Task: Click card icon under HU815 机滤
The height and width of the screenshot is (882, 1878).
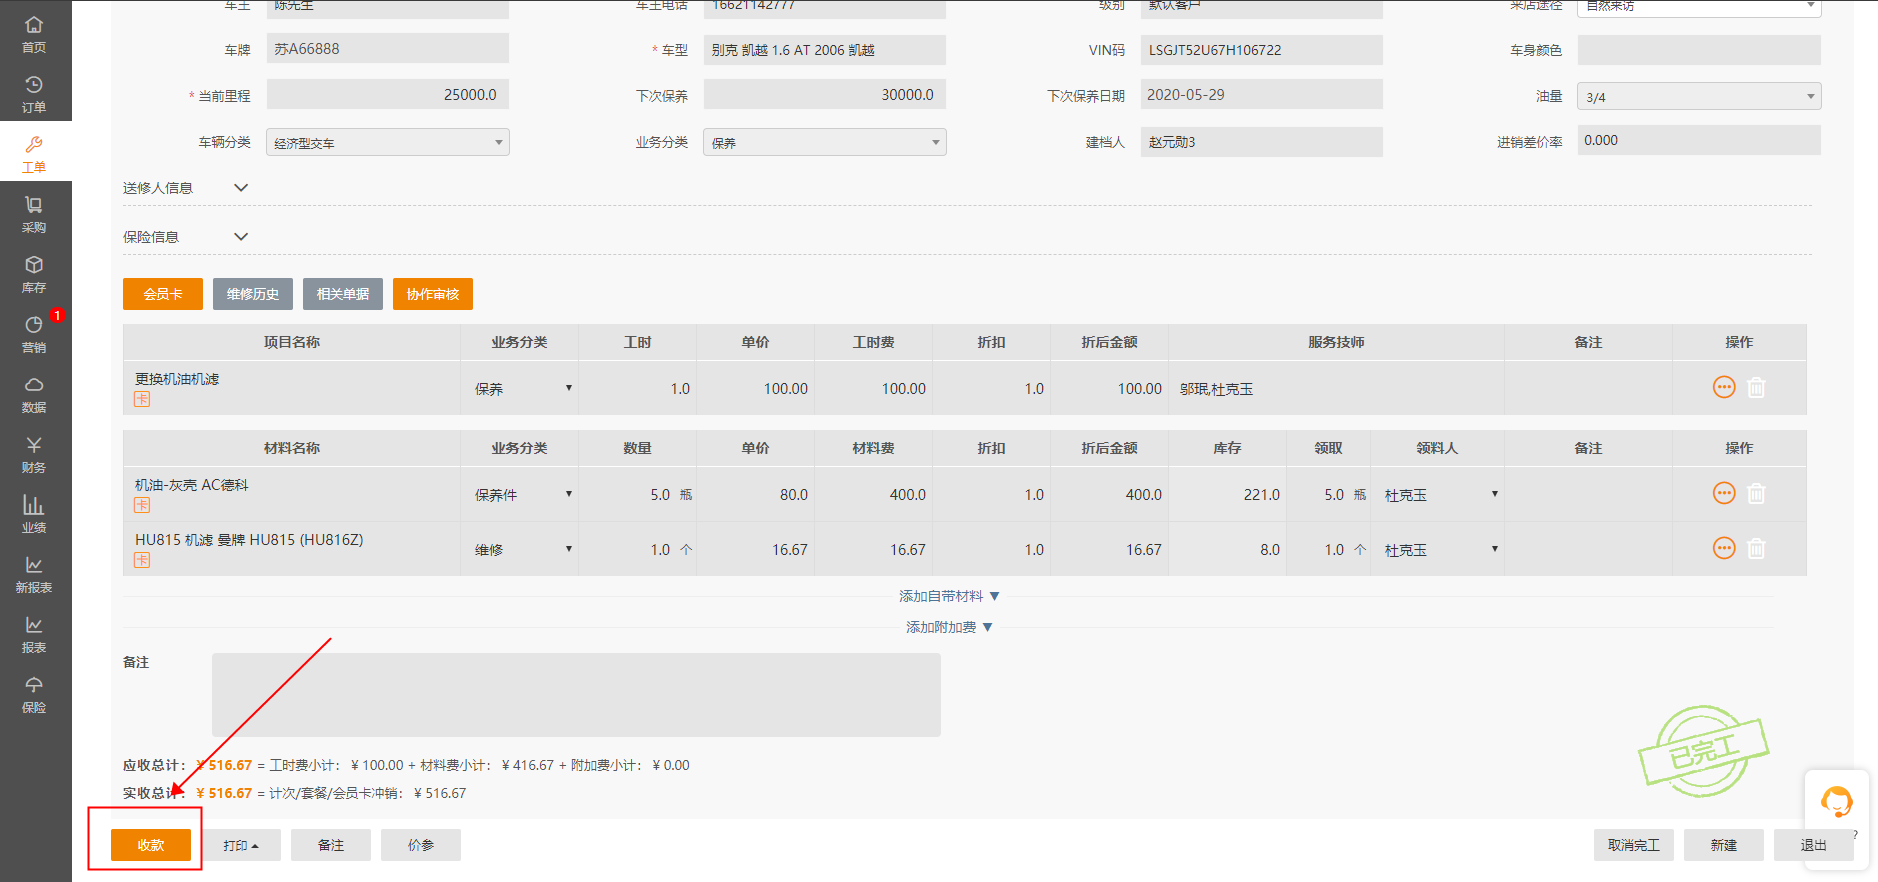Action: pyautogui.click(x=142, y=560)
